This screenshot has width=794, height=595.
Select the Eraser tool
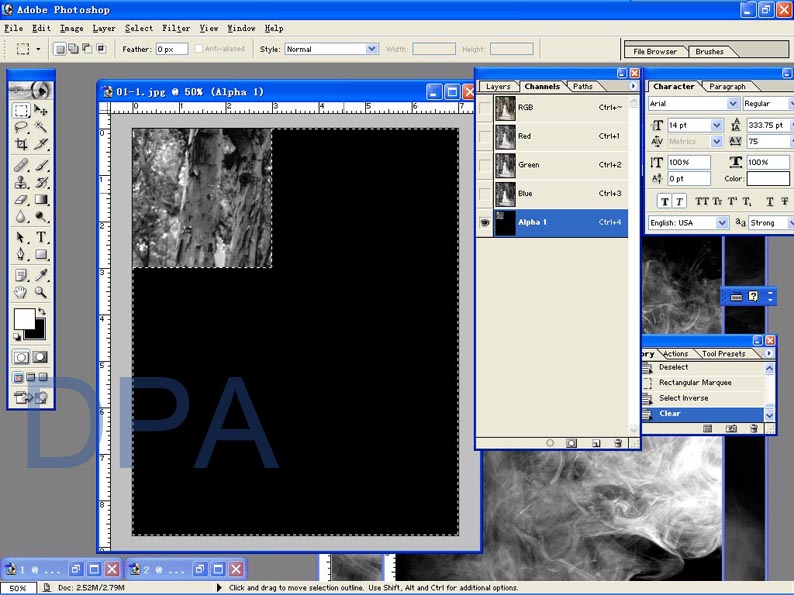point(21,200)
